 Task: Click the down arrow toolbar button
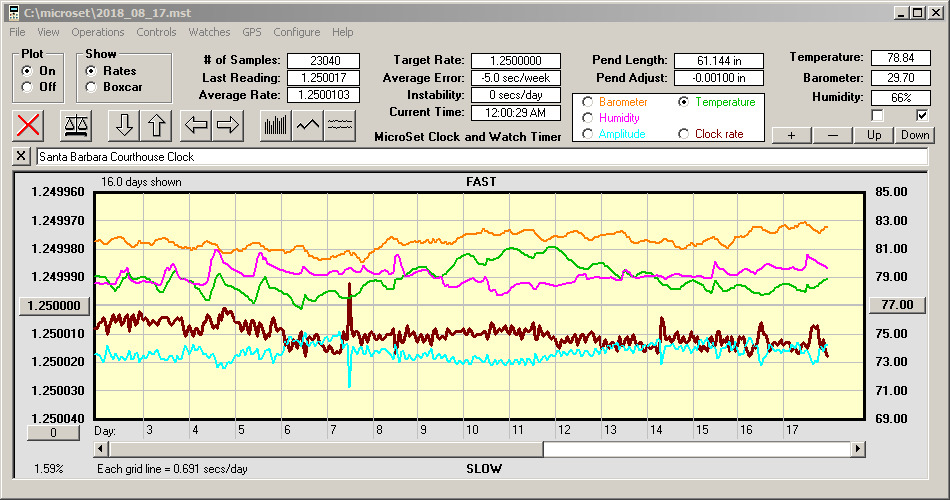point(124,125)
